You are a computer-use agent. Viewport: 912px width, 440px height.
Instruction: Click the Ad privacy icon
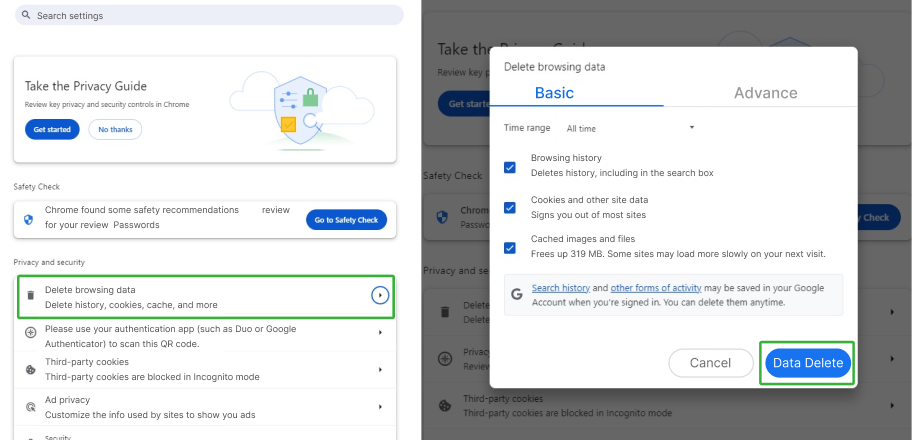pyautogui.click(x=31, y=407)
